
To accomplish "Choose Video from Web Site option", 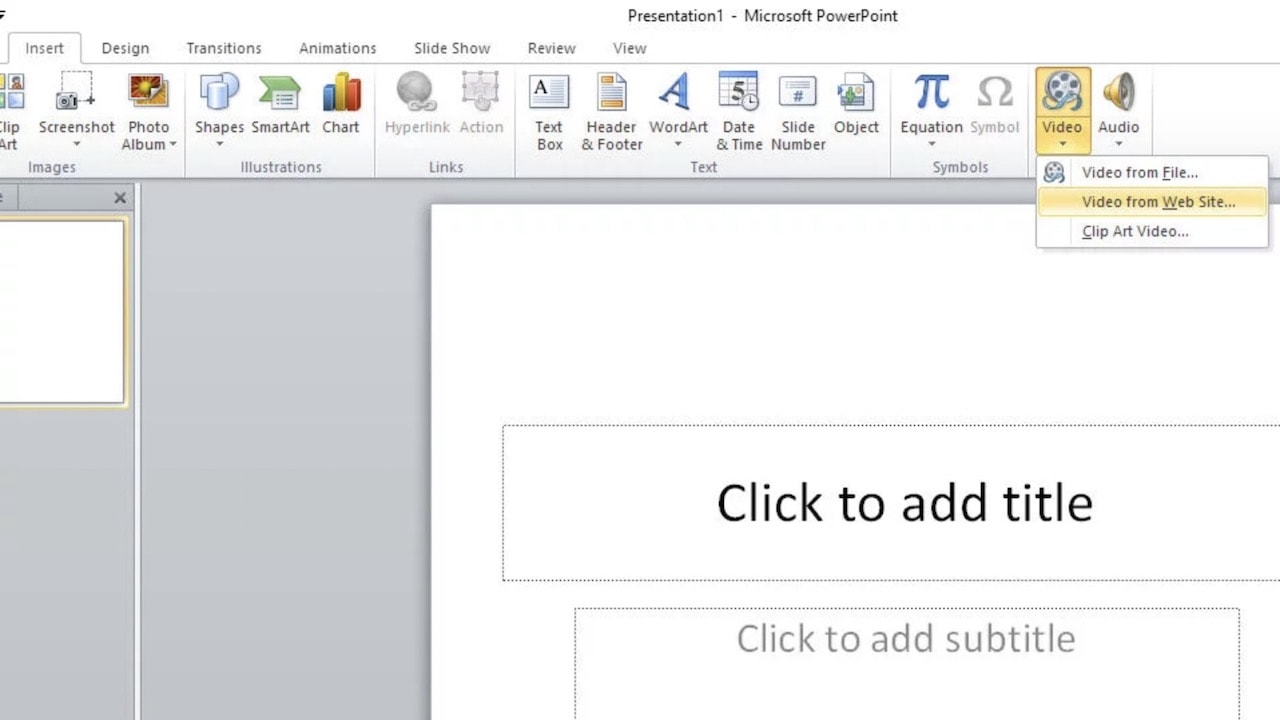I will 1152,202.
